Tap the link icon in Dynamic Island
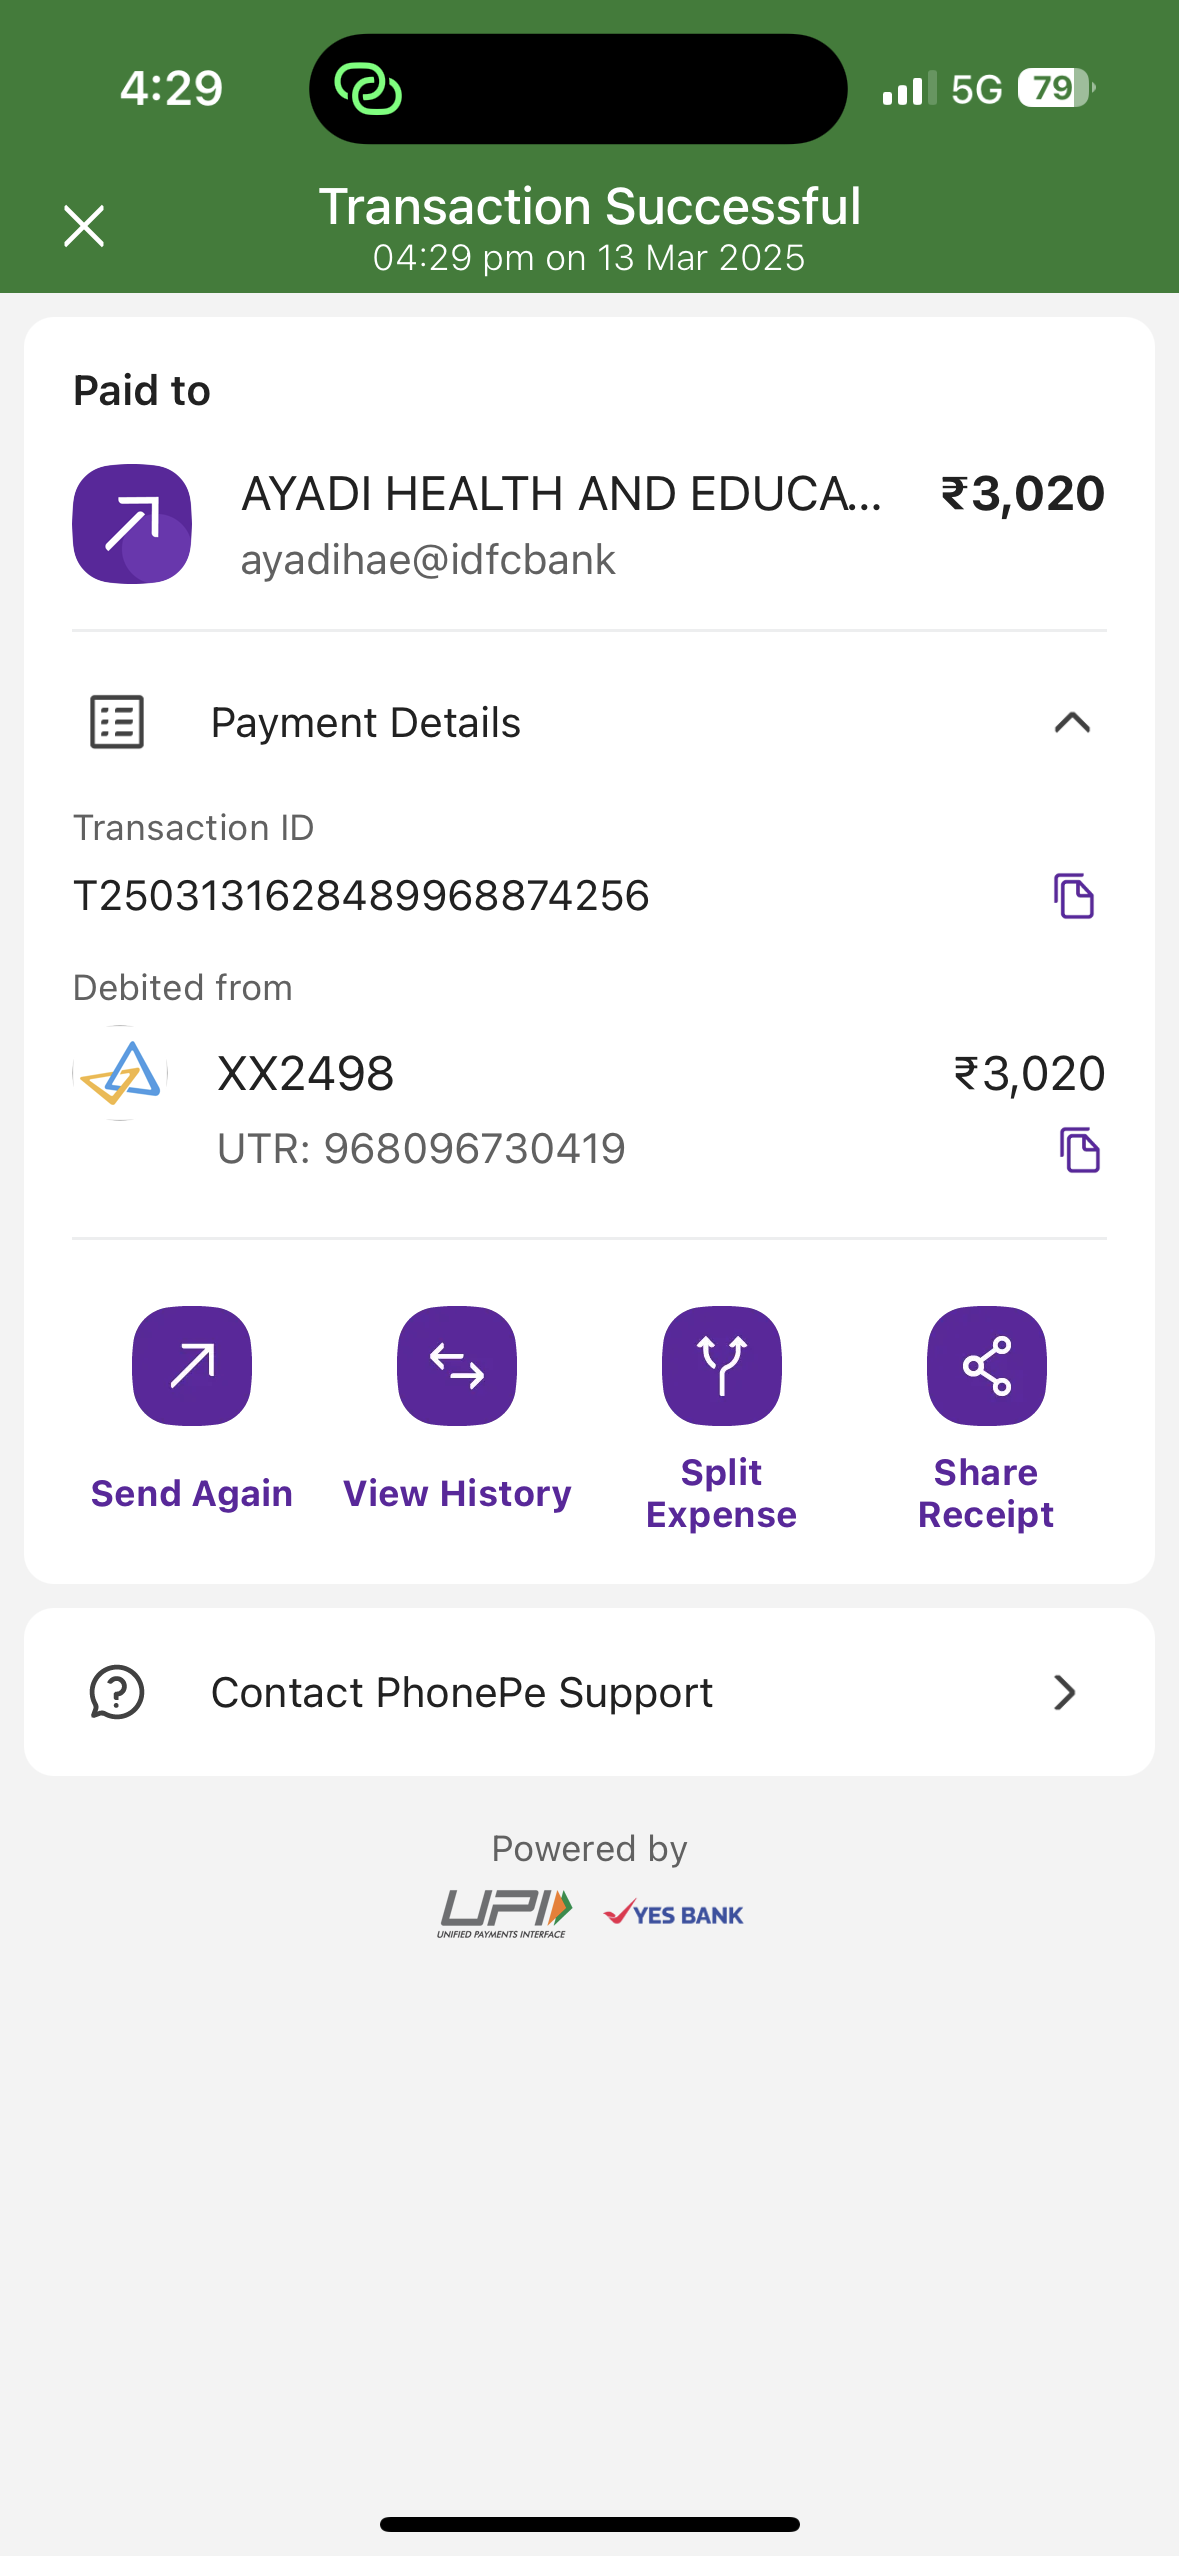The width and height of the screenshot is (1179, 2556). pyautogui.click(x=368, y=89)
